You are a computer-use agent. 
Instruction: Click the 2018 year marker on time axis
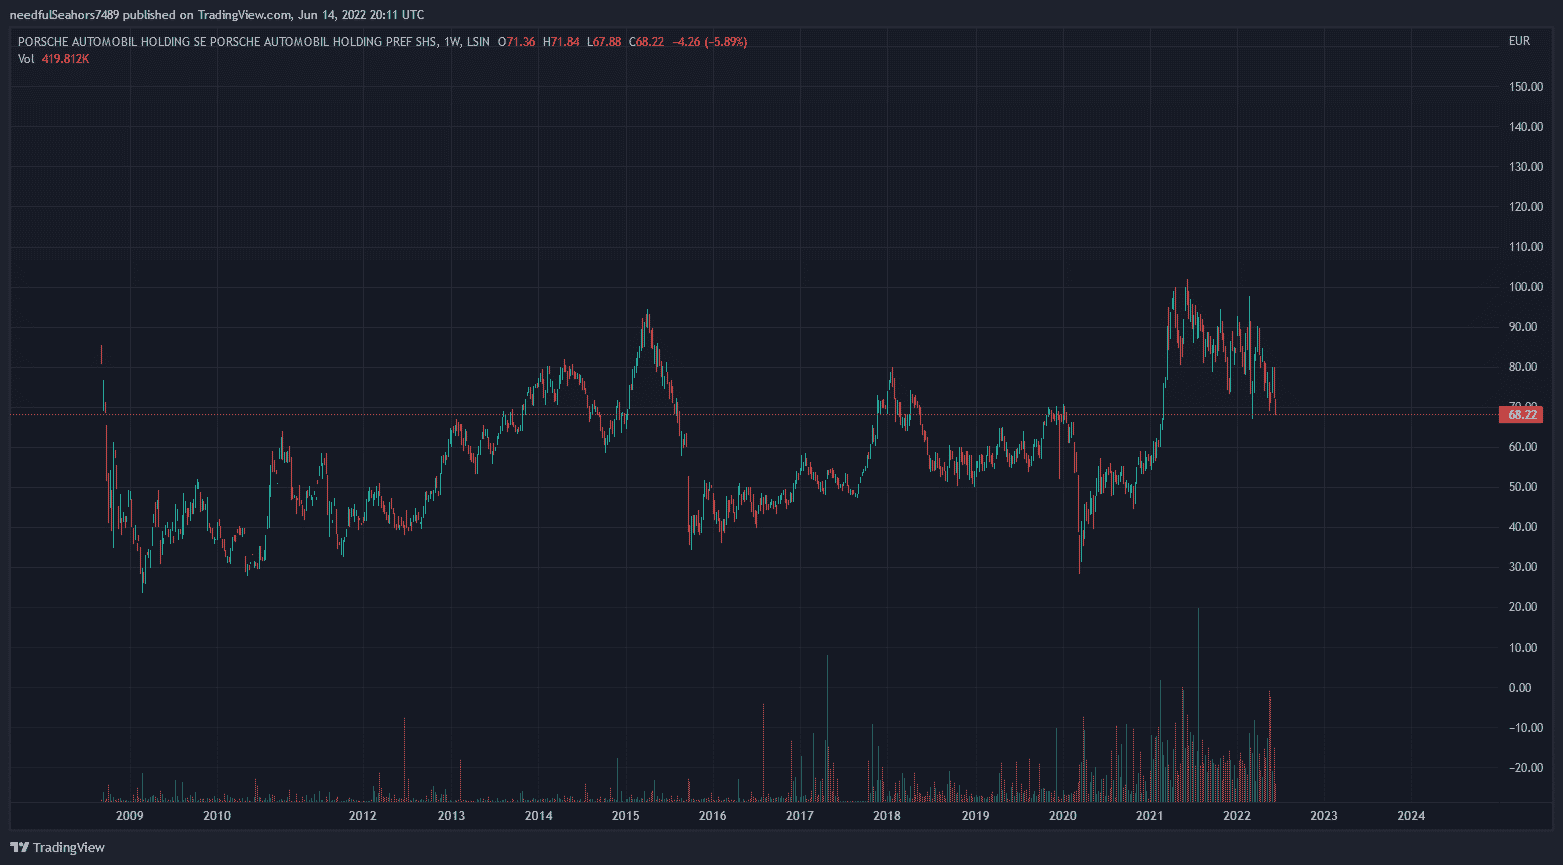tap(887, 816)
